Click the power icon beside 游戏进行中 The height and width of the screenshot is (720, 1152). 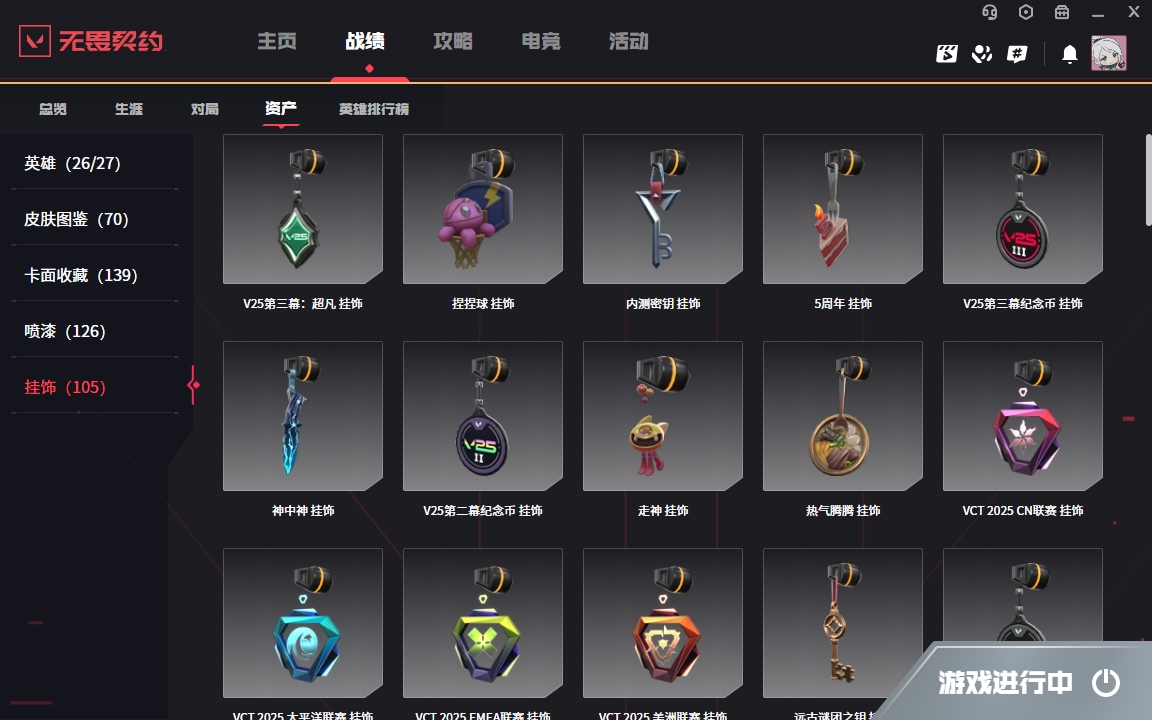tap(1105, 683)
